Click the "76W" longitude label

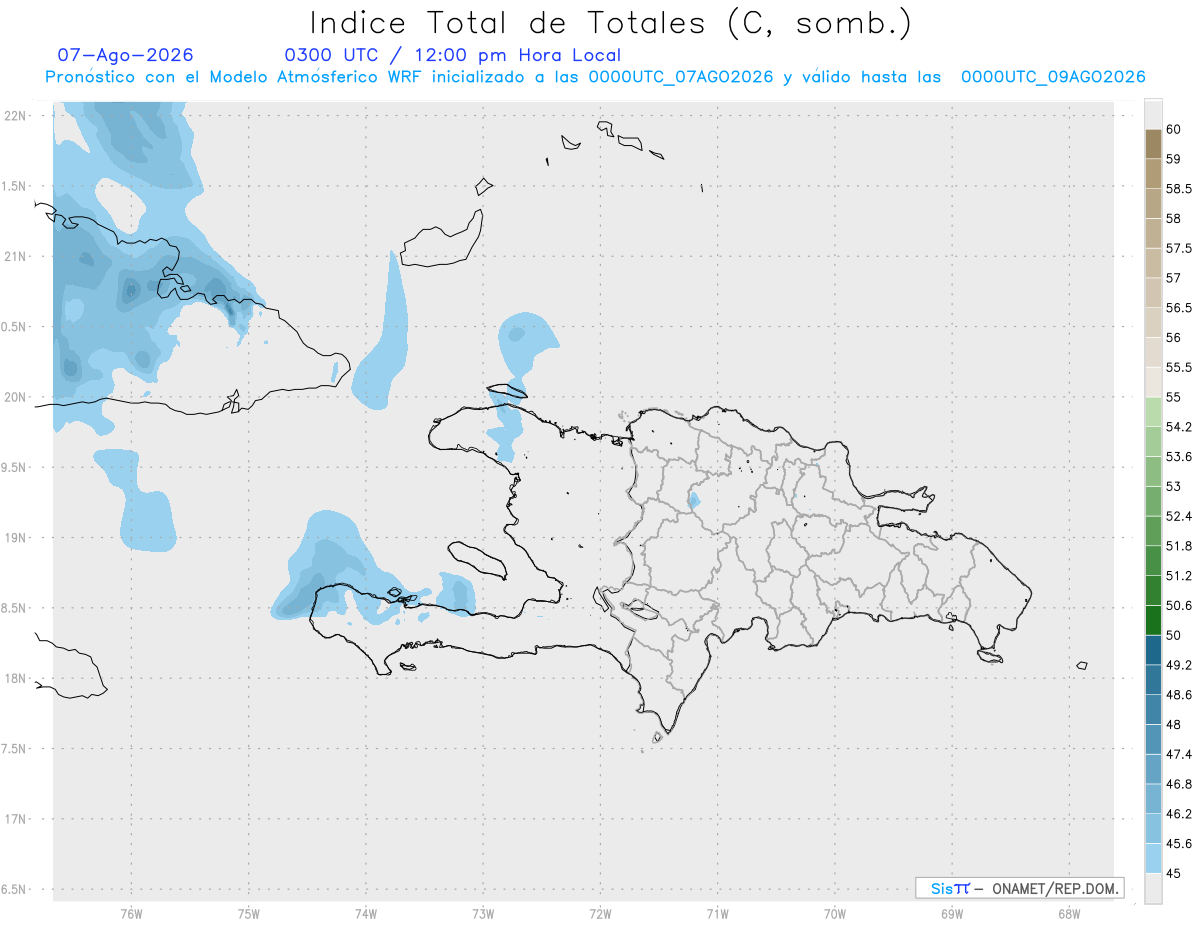tap(131, 913)
